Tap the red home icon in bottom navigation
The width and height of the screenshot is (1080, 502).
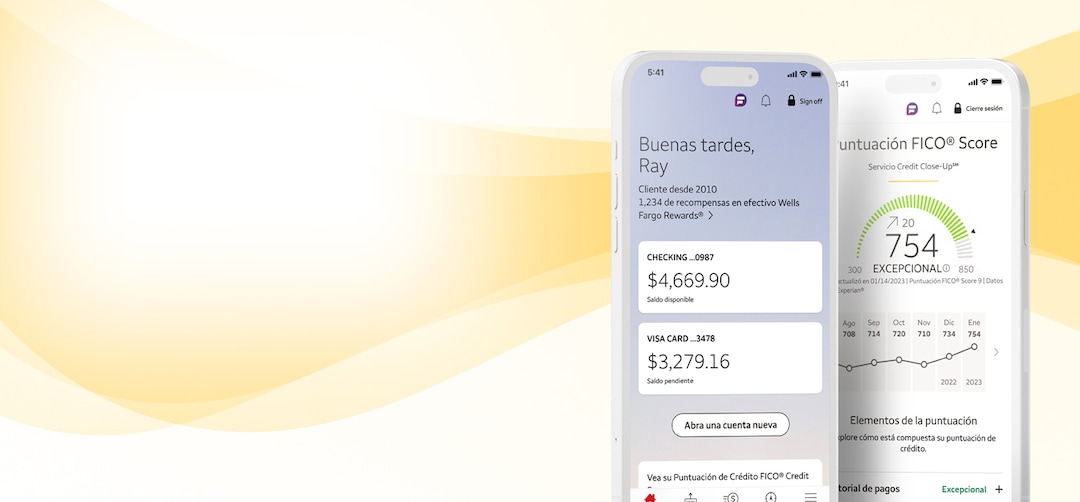(x=649, y=497)
